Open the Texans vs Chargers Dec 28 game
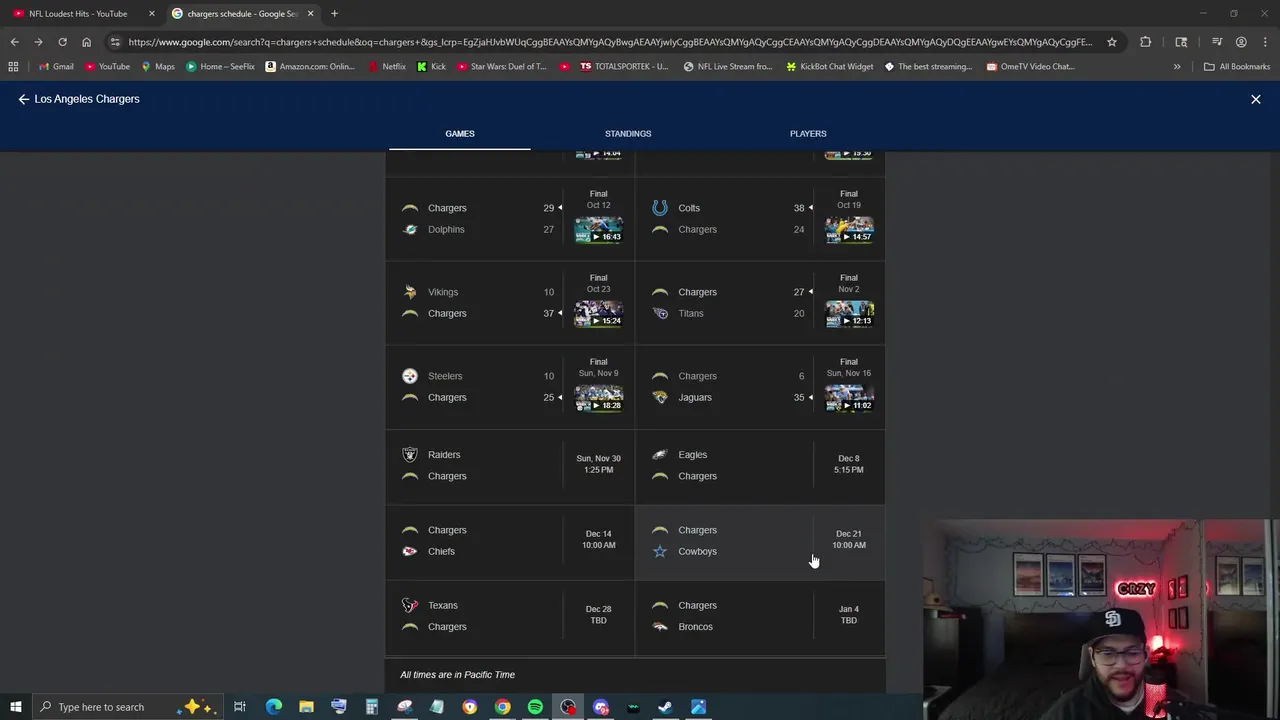The height and width of the screenshot is (720, 1280). (x=510, y=616)
